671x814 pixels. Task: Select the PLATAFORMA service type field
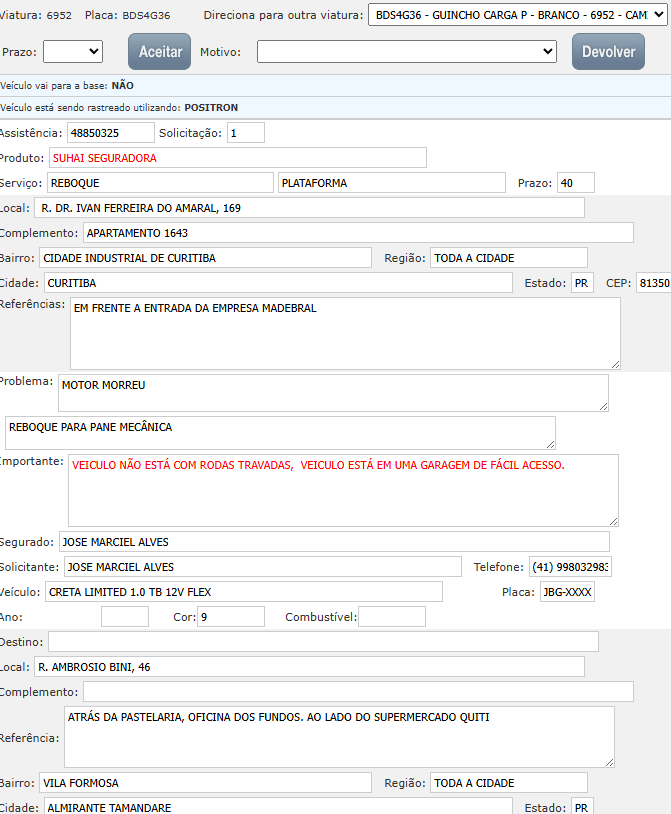[391, 182]
